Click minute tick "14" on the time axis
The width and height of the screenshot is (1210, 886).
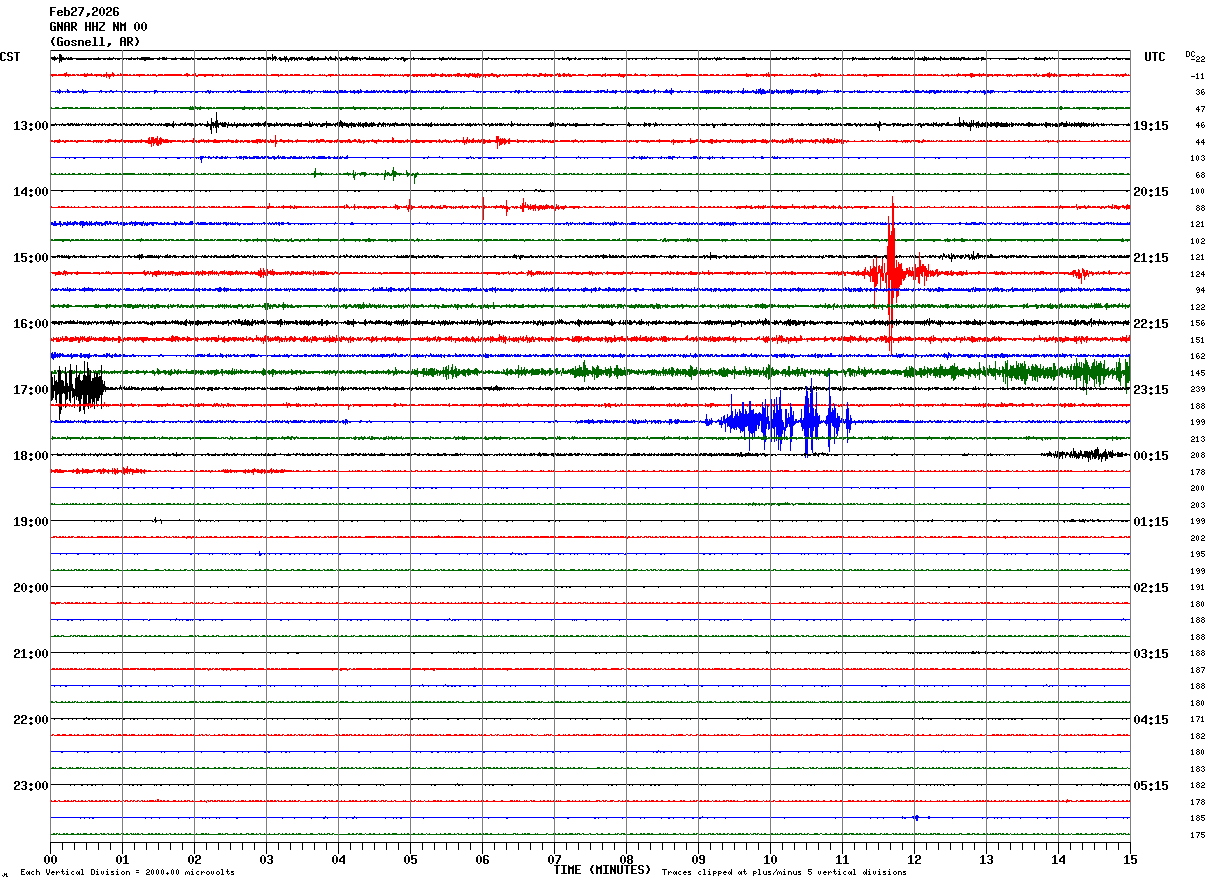click(1058, 859)
